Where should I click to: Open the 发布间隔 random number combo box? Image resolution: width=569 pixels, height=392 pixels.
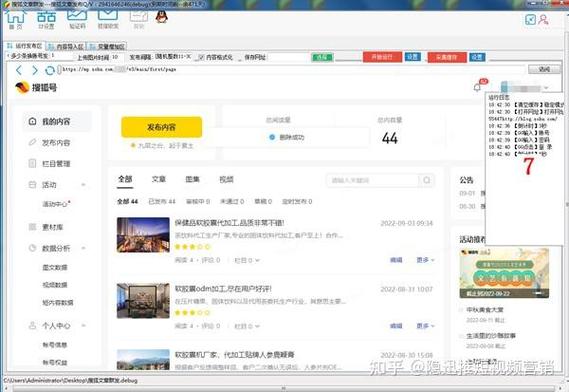[x=173, y=57]
